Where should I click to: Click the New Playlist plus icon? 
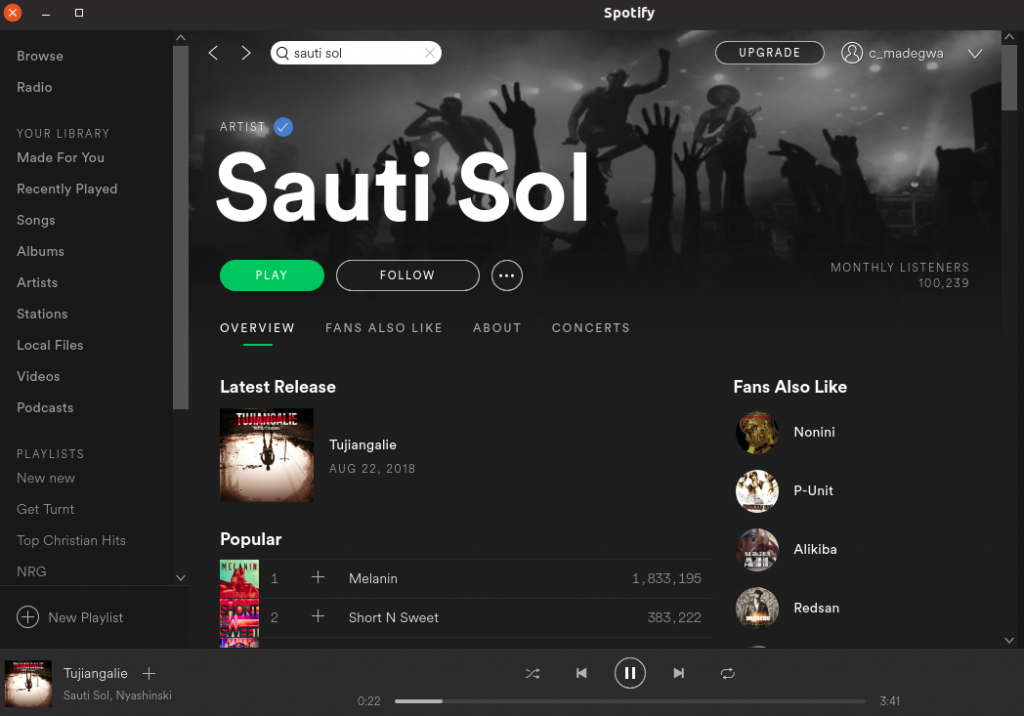tap(27, 617)
